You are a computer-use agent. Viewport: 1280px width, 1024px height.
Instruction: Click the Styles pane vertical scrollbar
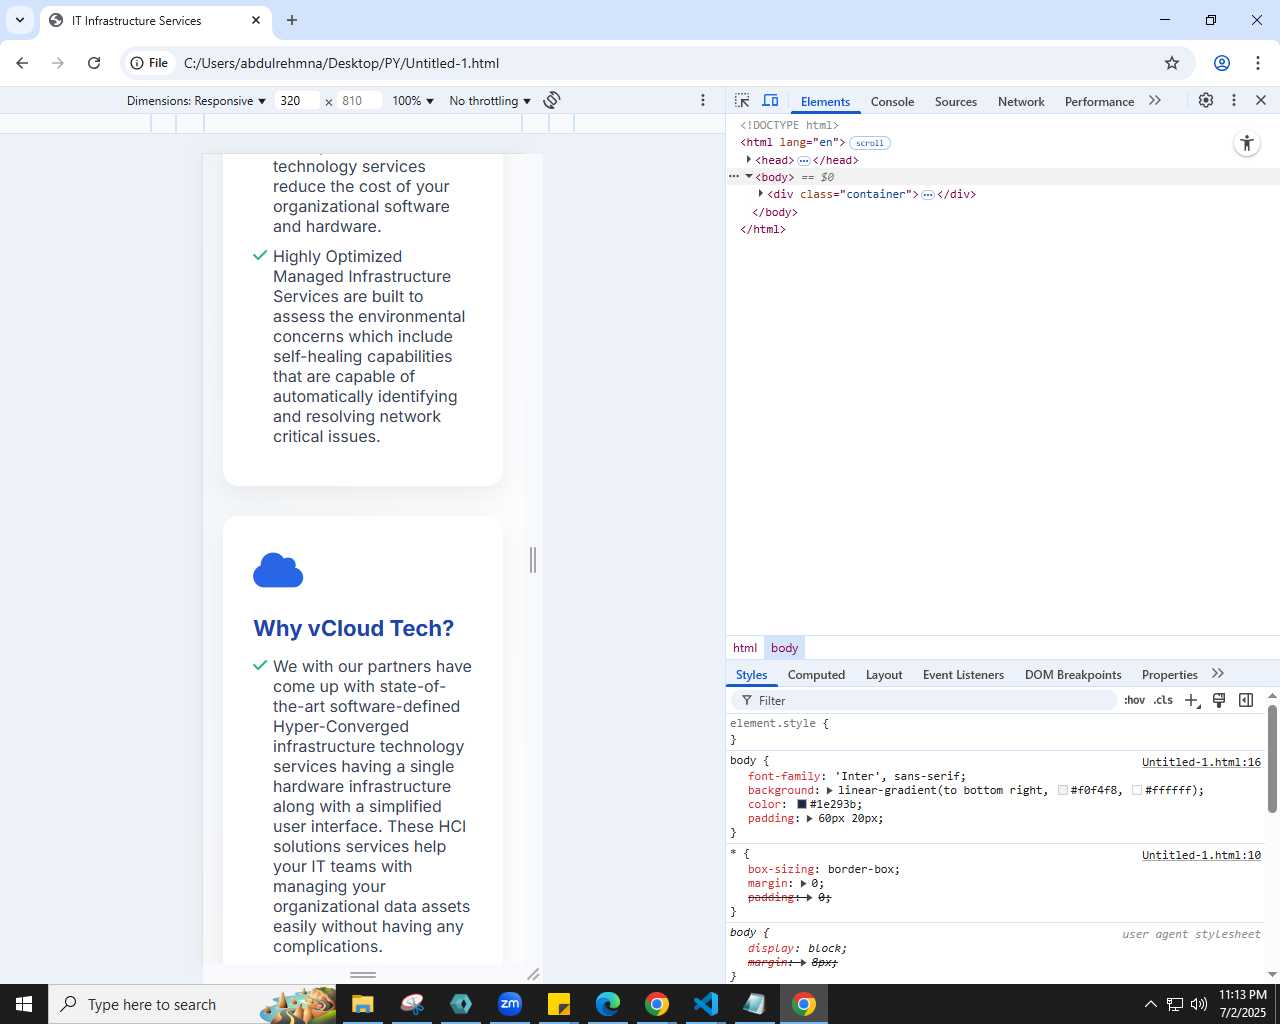[x=1272, y=760]
